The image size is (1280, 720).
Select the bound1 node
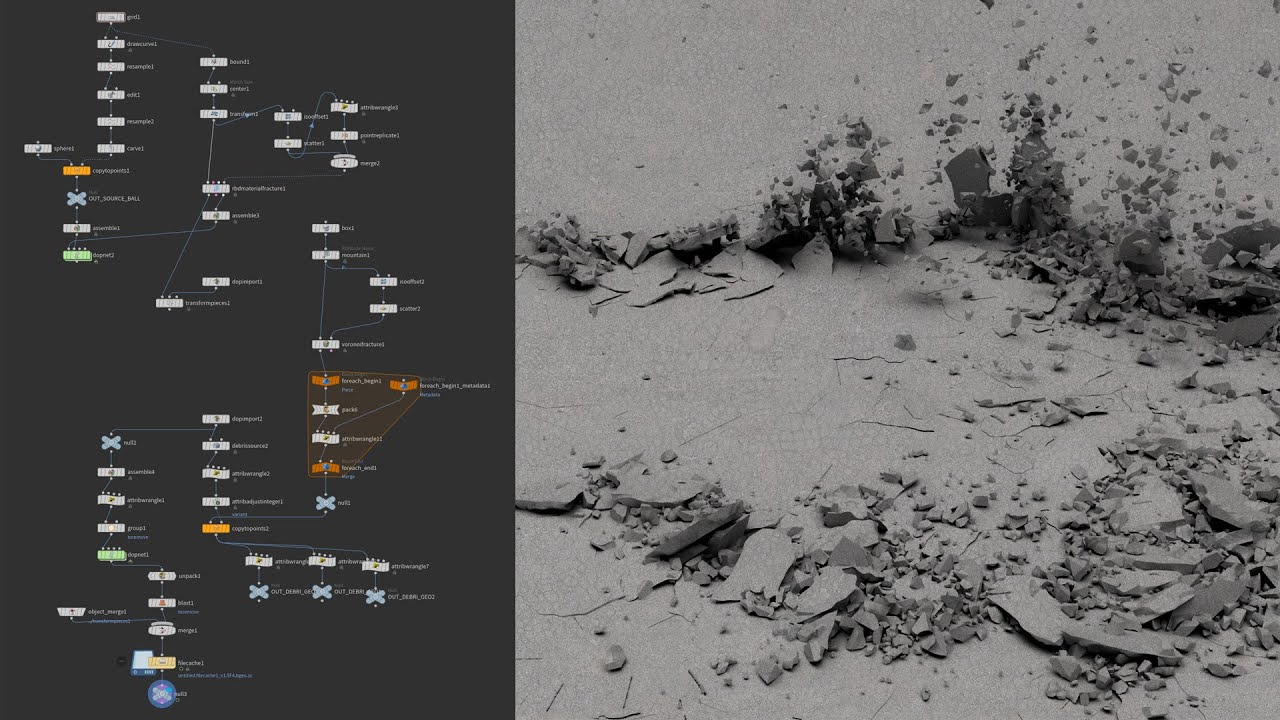(213, 62)
